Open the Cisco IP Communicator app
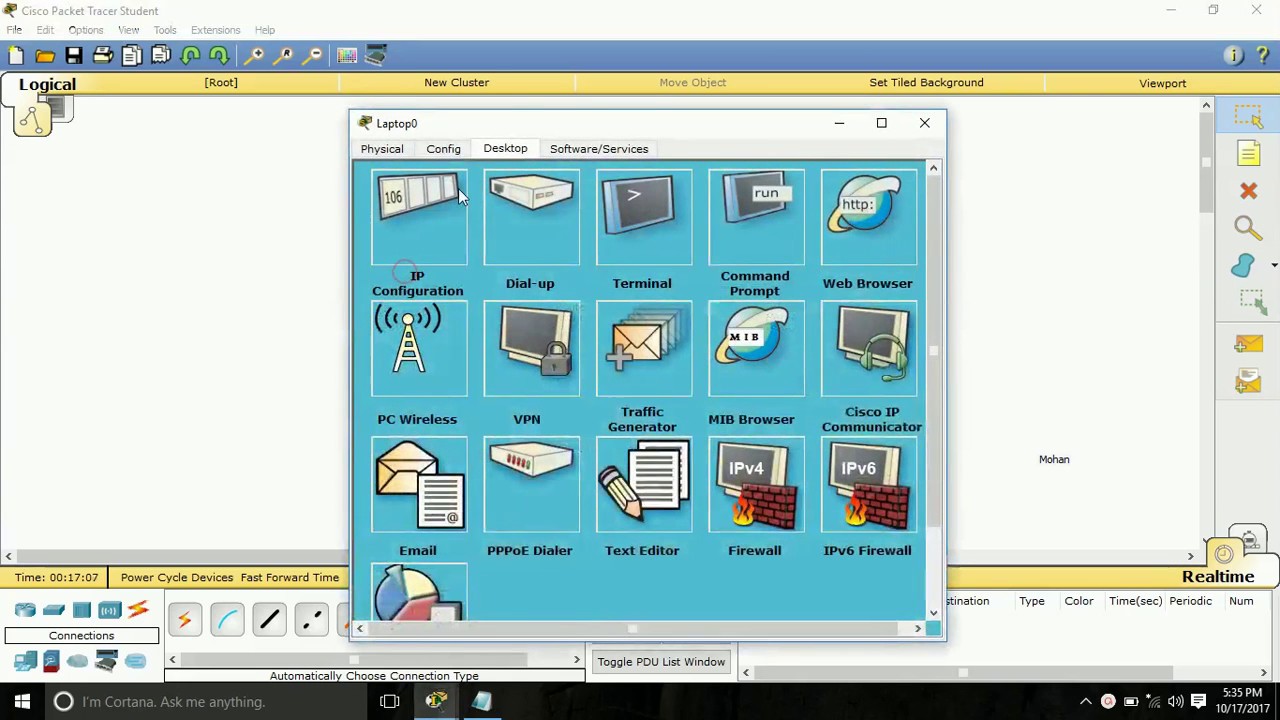This screenshot has width=1280, height=720. point(868,350)
